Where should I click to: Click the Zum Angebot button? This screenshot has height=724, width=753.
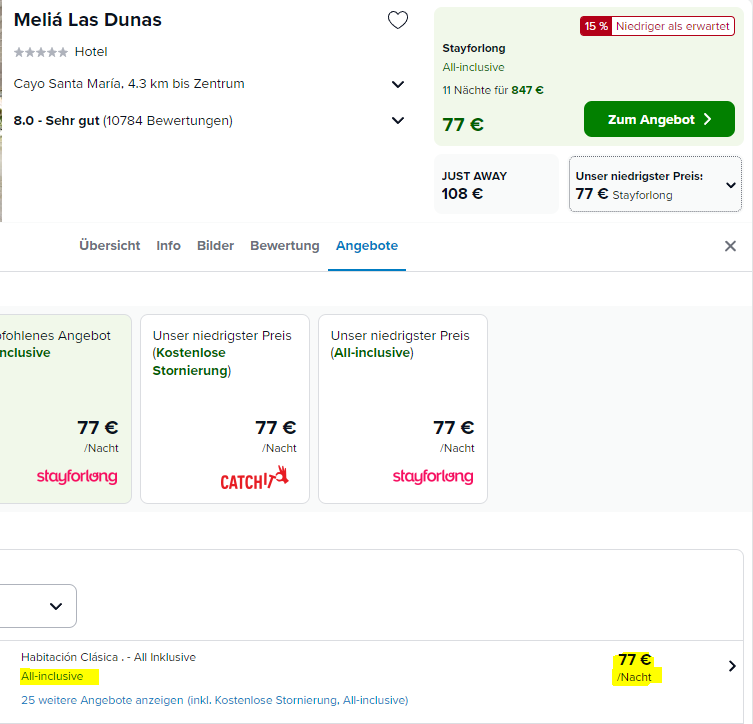pyautogui.click(x=659, y=119)
